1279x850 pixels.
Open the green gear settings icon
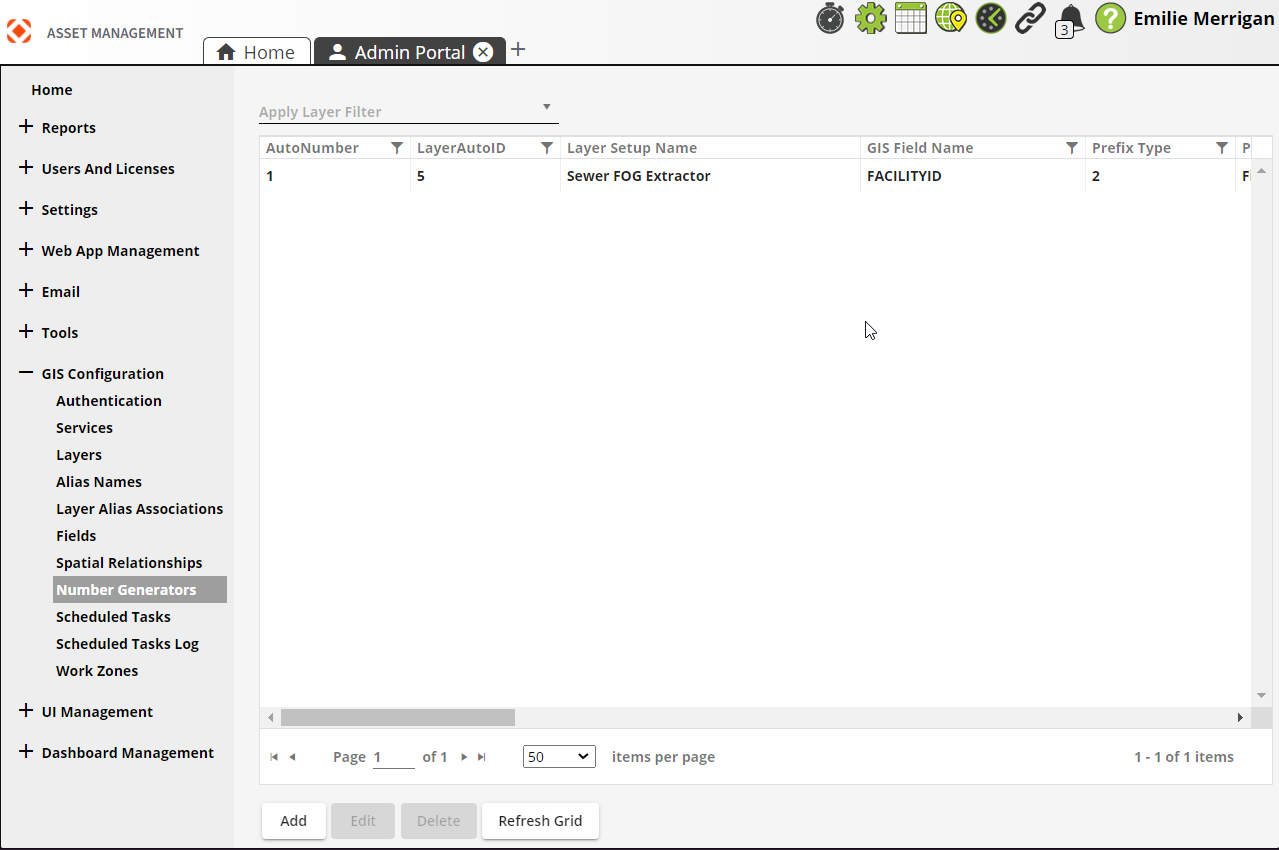pos(870,18)
